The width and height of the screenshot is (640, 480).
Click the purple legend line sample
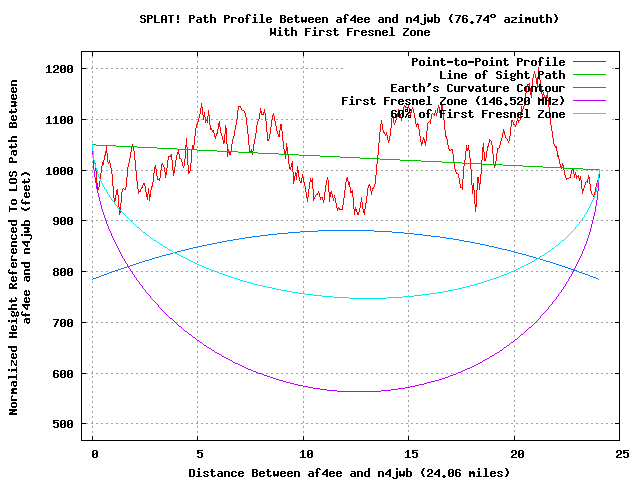click(589, 100)
